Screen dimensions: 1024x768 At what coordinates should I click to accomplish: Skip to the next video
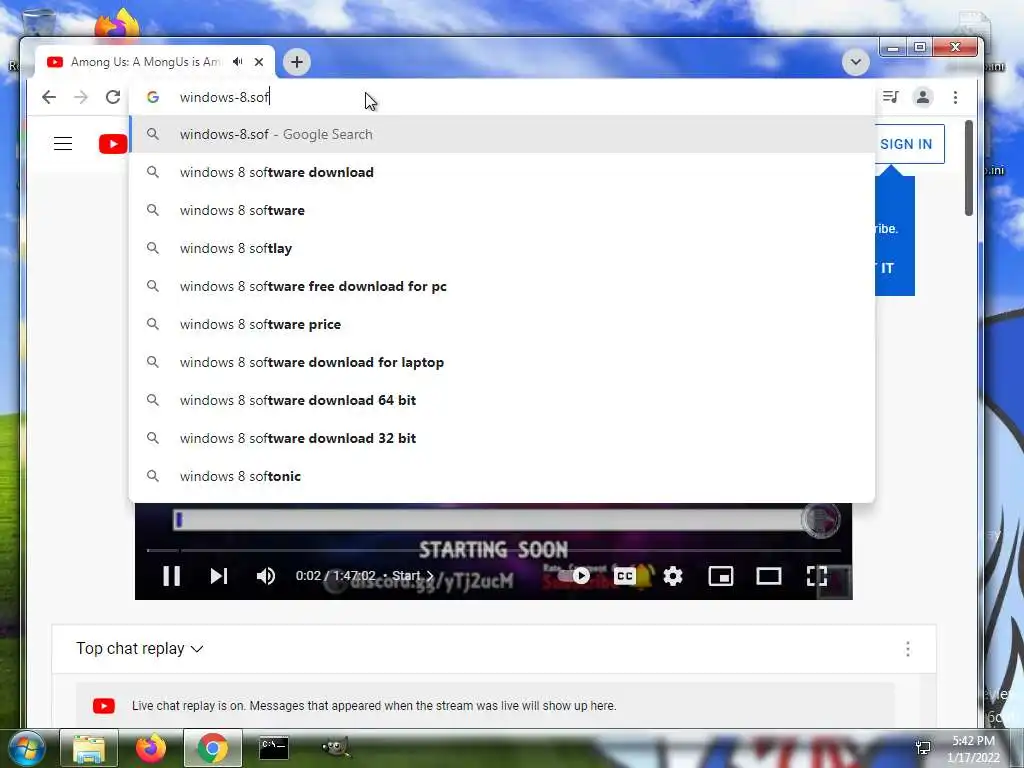click(x=219, y=576)
